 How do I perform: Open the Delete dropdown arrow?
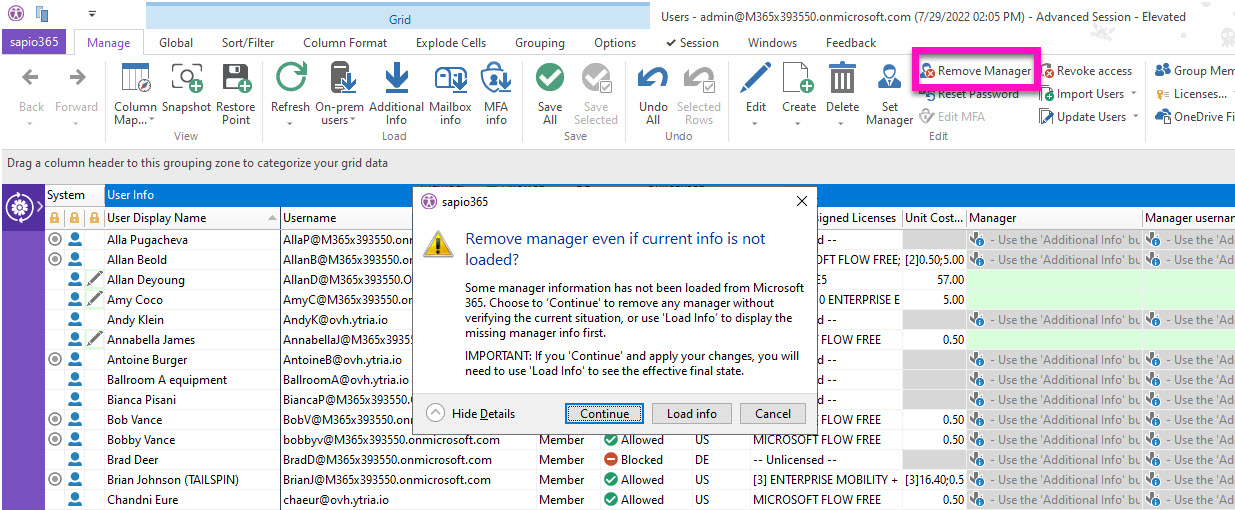pyautogui.click(x=843, y=123)
